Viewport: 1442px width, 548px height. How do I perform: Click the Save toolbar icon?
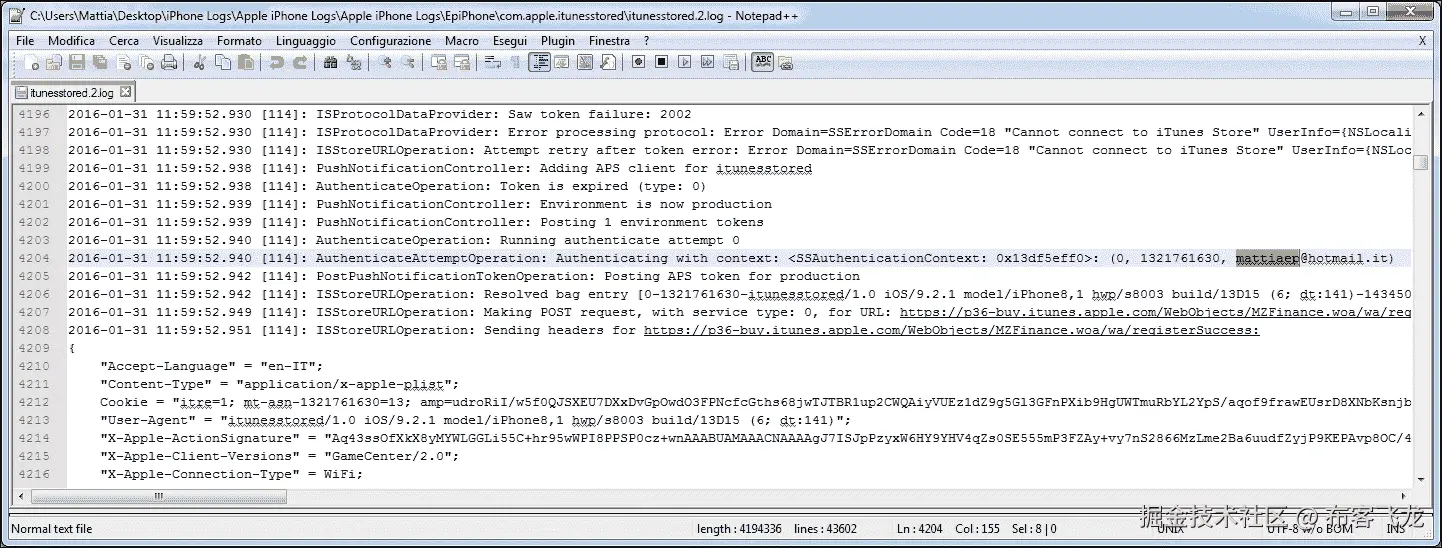(76, 63)
